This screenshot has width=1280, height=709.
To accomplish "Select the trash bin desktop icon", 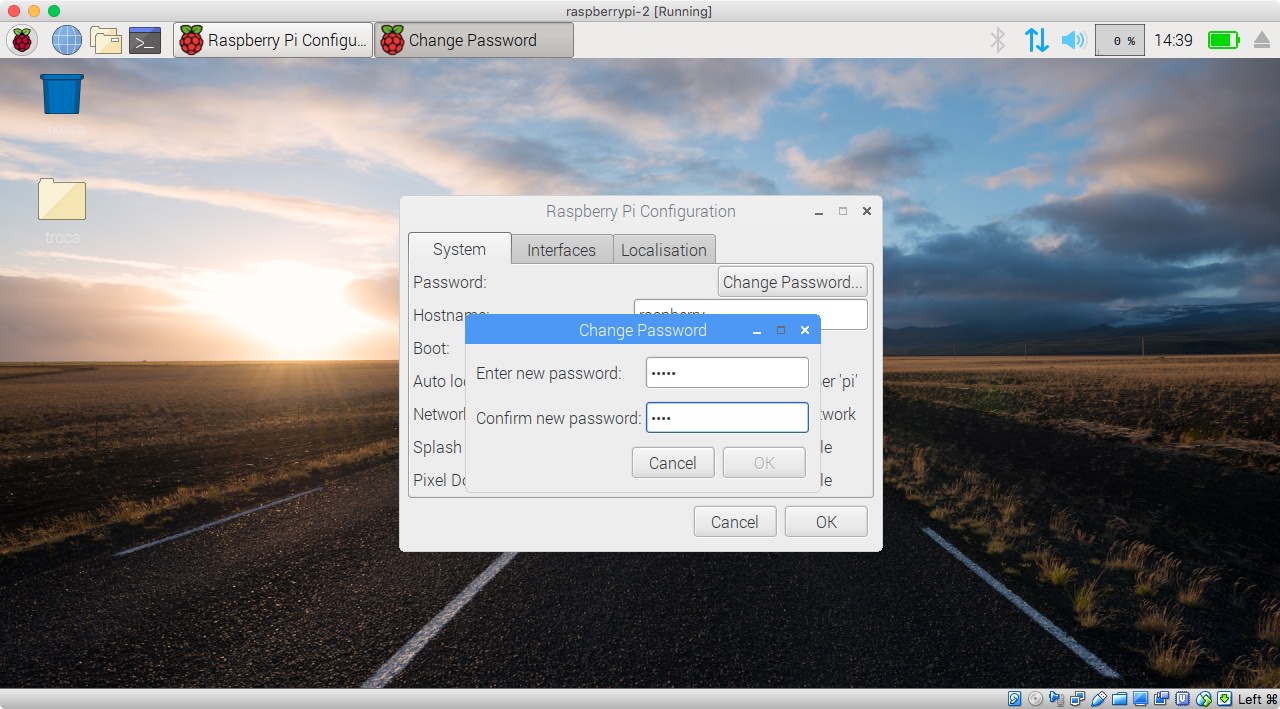I will click(x=62, y=94).
